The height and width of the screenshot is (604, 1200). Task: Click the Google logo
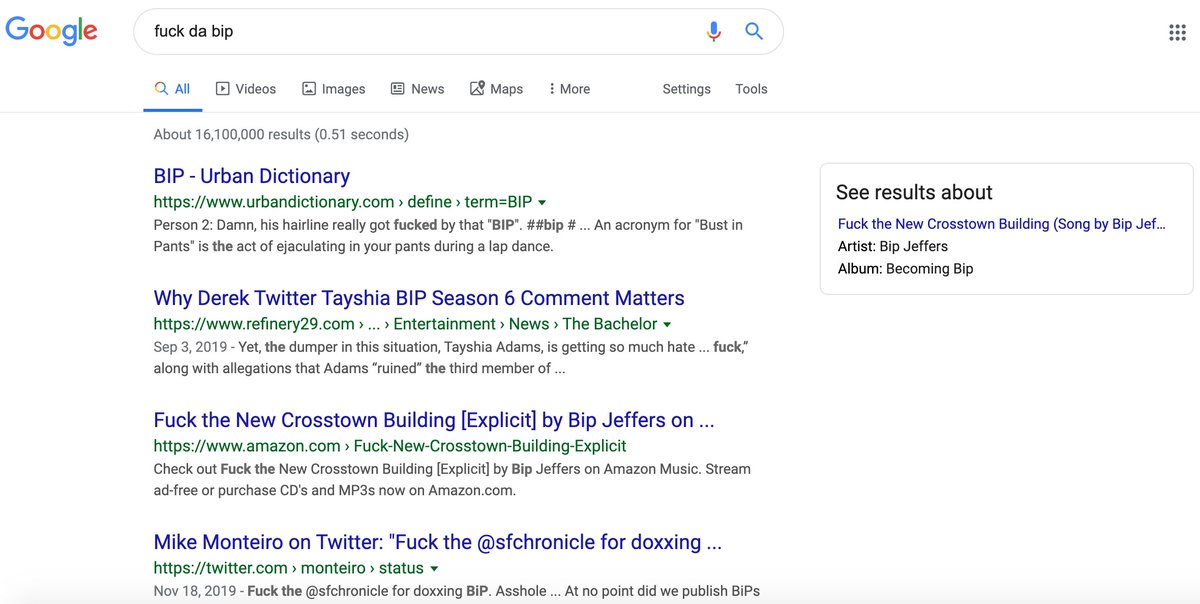click(52, 31)
